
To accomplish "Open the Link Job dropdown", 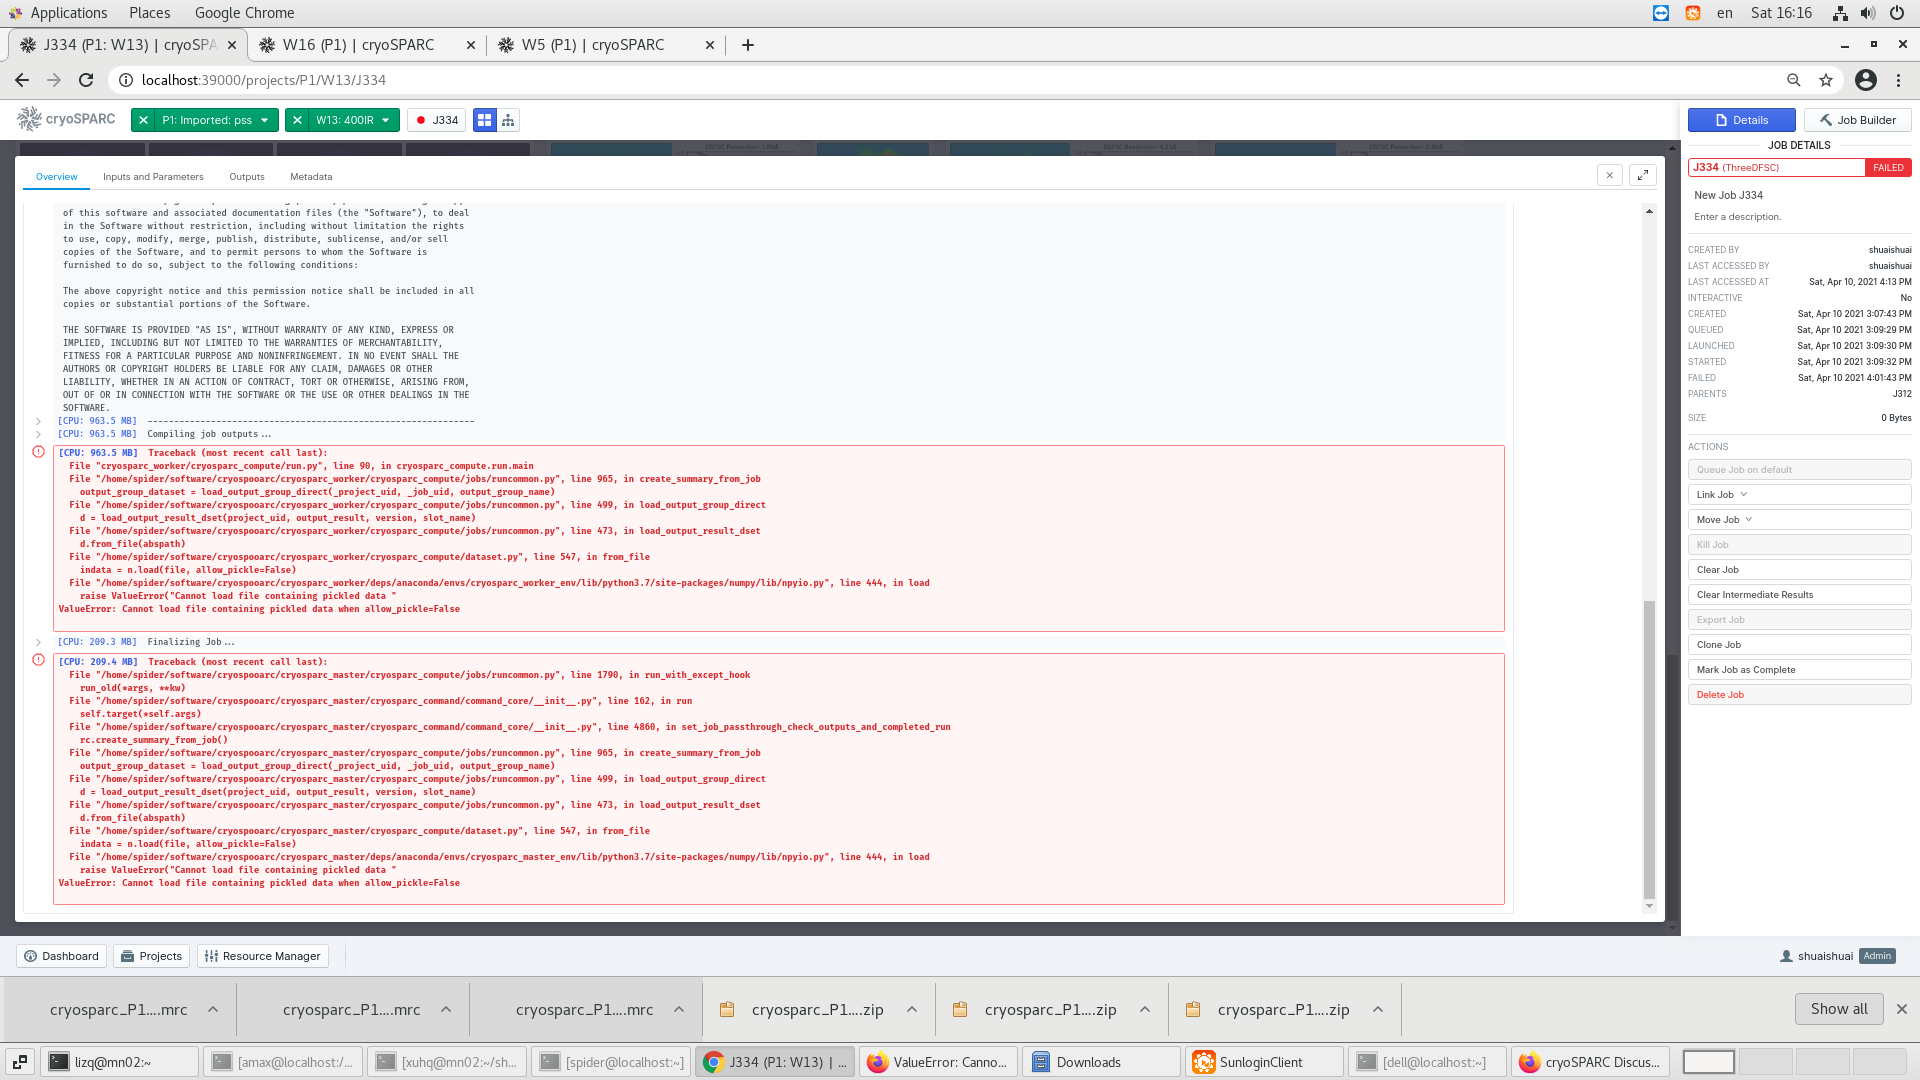I will pyautogui.click(x=1799, y=494).
